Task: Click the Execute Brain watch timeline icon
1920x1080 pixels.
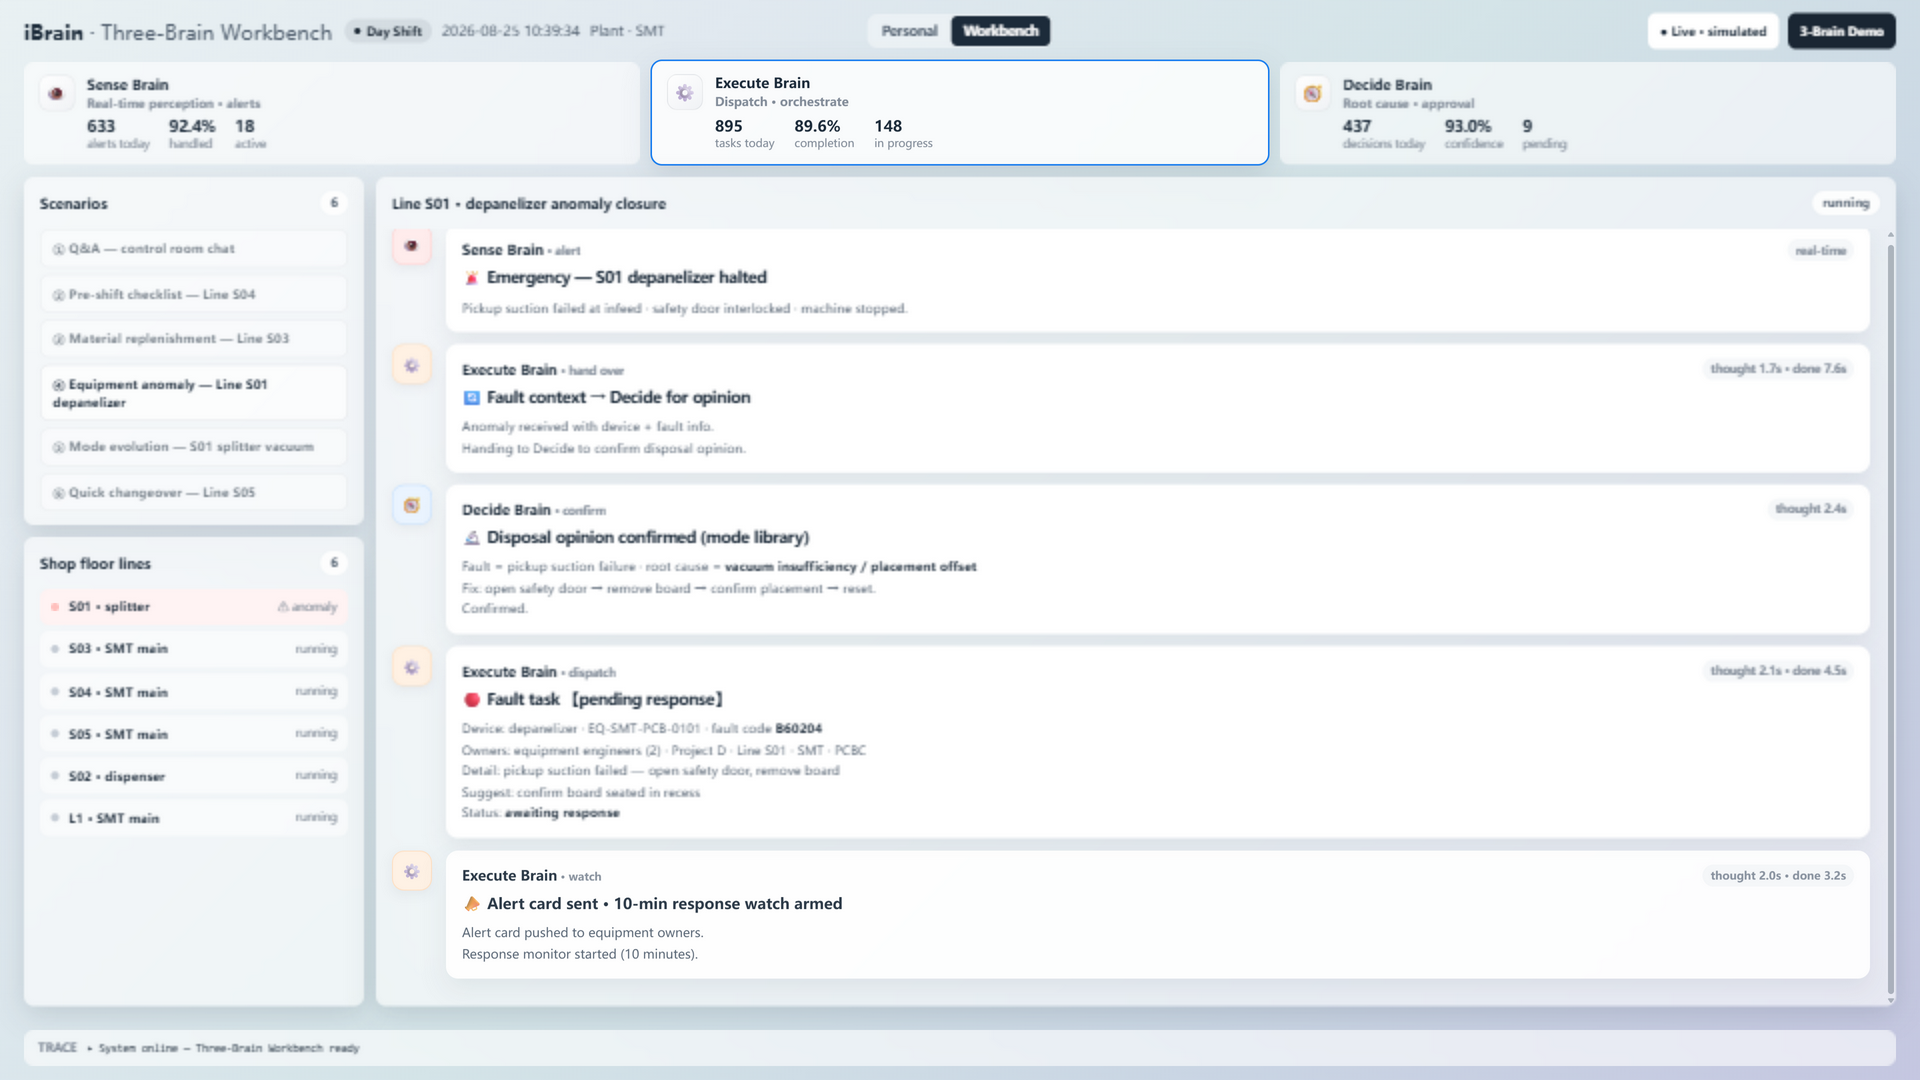Action: click(411, 871)
